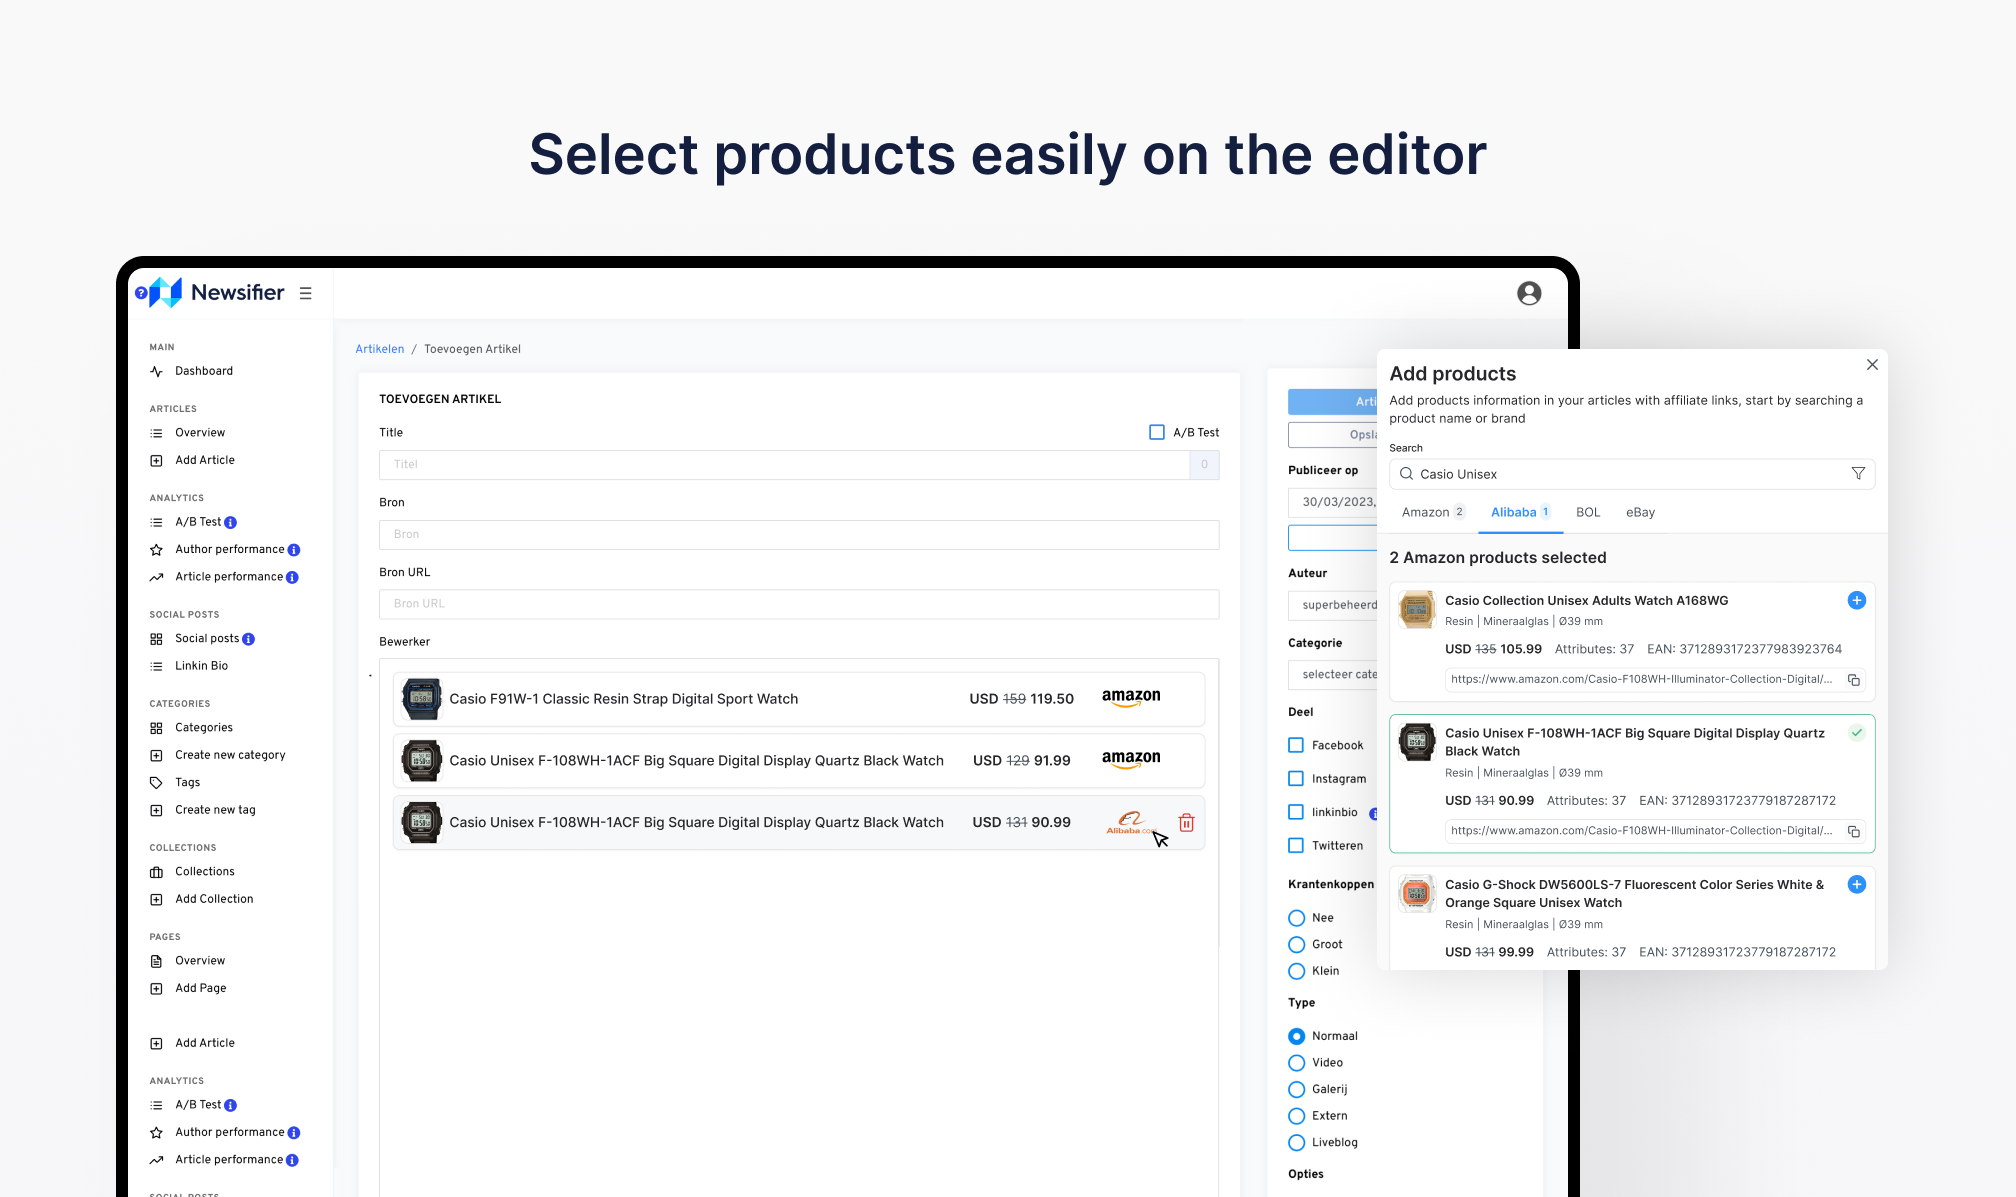Select the Video type radio button
Image resolution: width=2016 pixels, height=1197 pixels.
(x=1297, y=1063)
